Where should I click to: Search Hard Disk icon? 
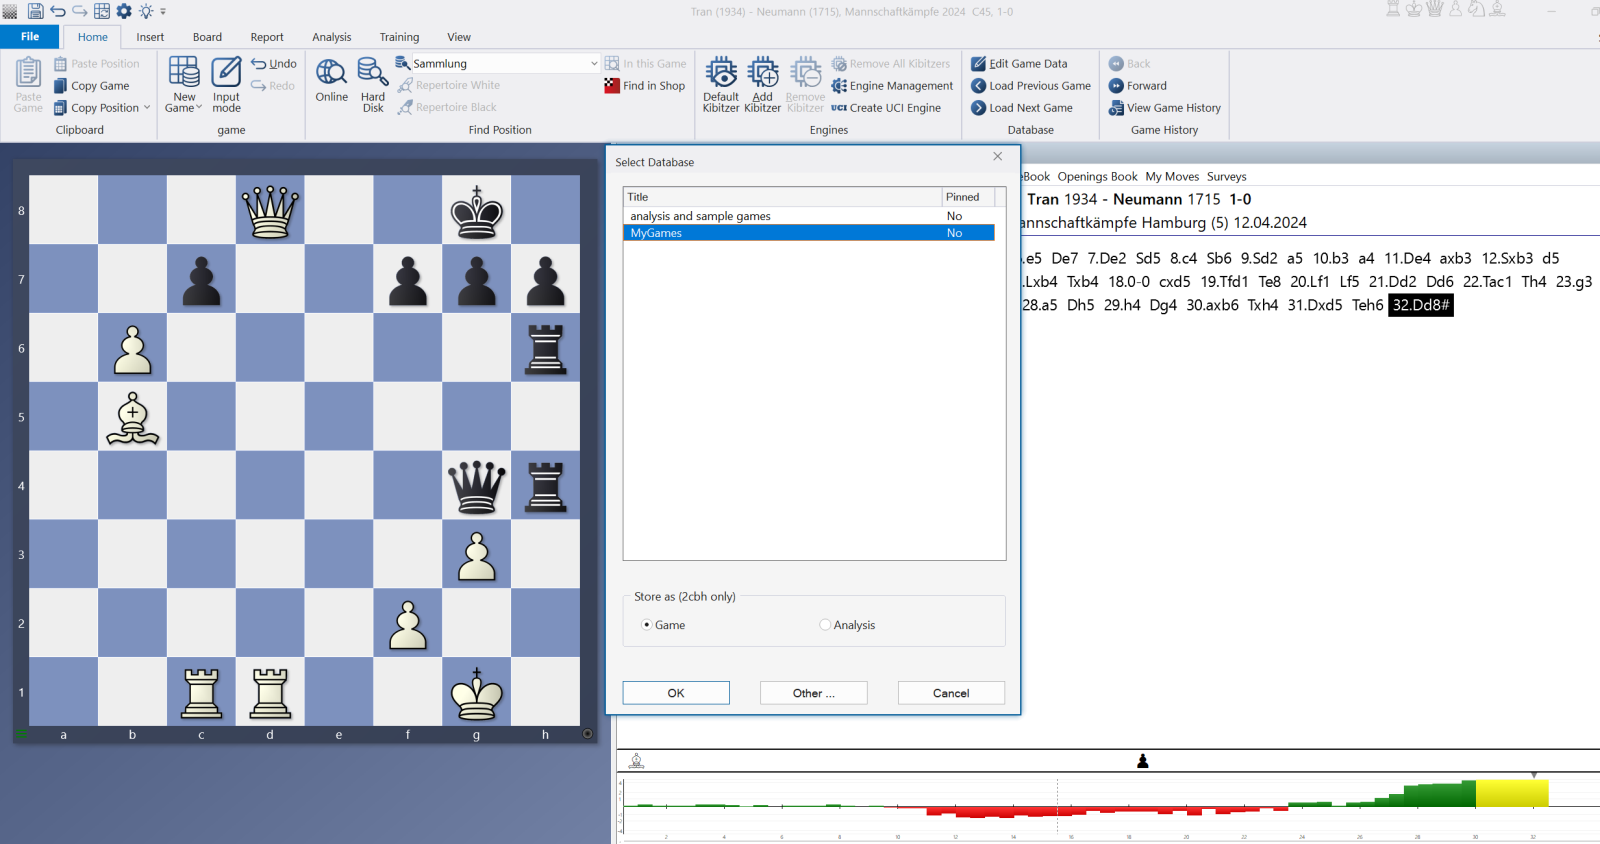[x=373, y=74]
